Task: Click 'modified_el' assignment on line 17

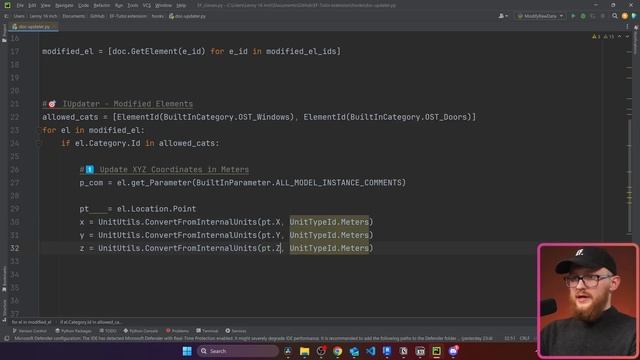Action: pos(68,51)
